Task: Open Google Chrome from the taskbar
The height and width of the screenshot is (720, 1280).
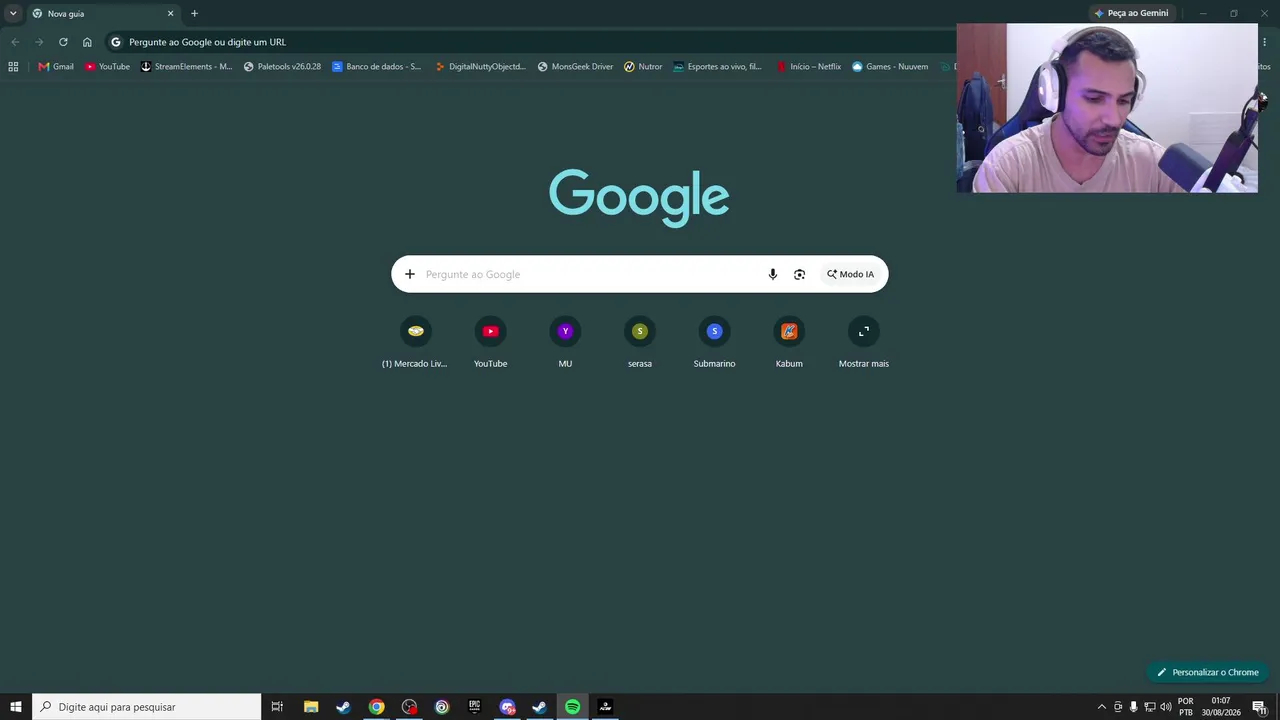Action: pos(376,707)
